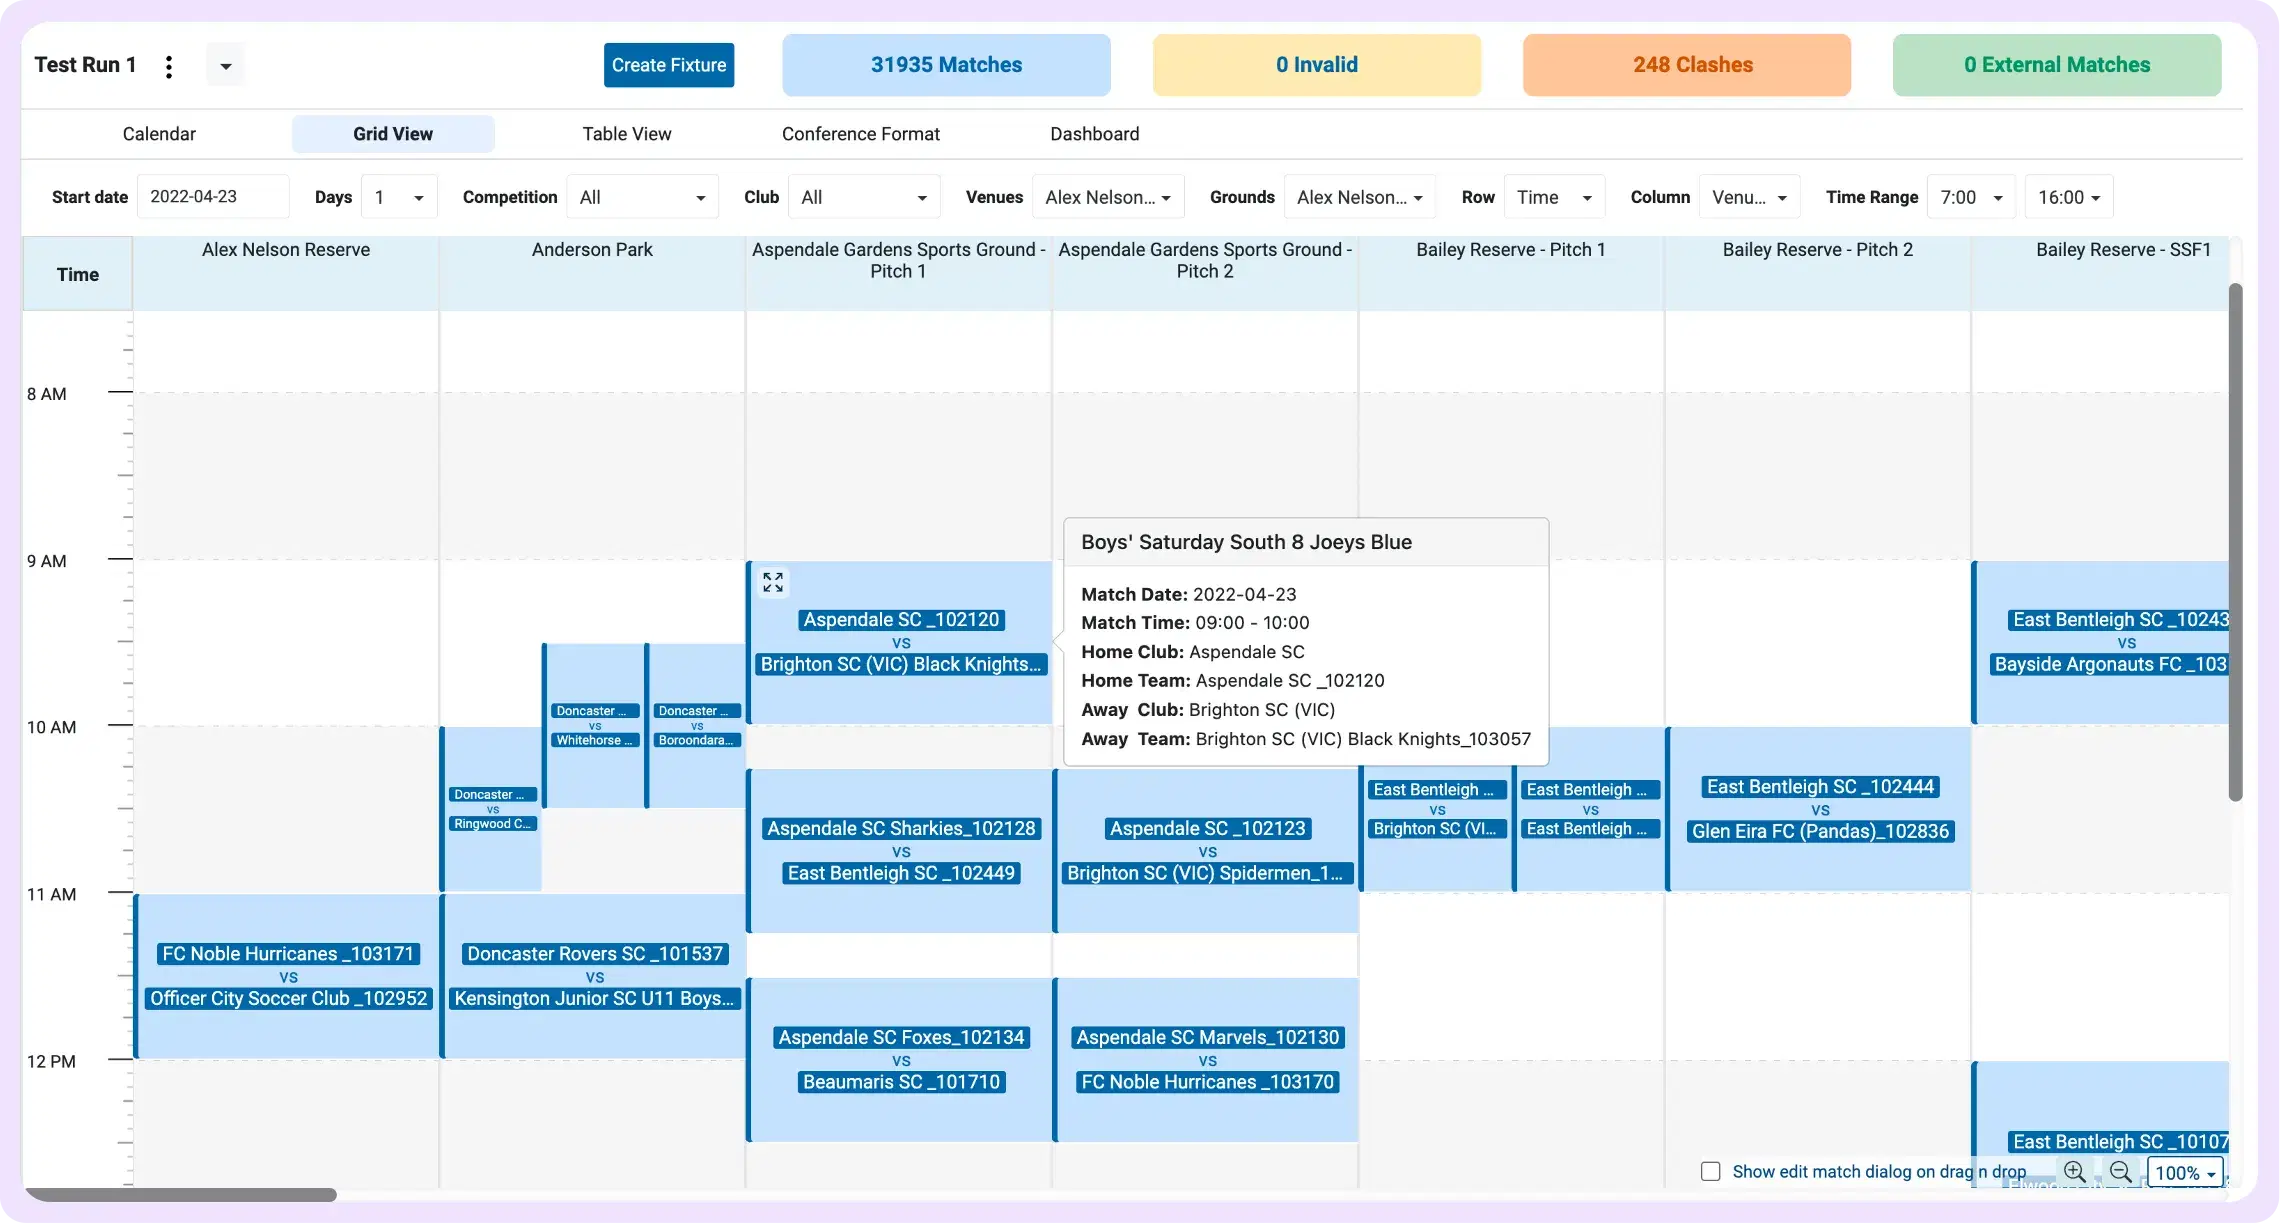Open the Conference Format tab
2280x1223 pixels.
click(x=861, y=134)
